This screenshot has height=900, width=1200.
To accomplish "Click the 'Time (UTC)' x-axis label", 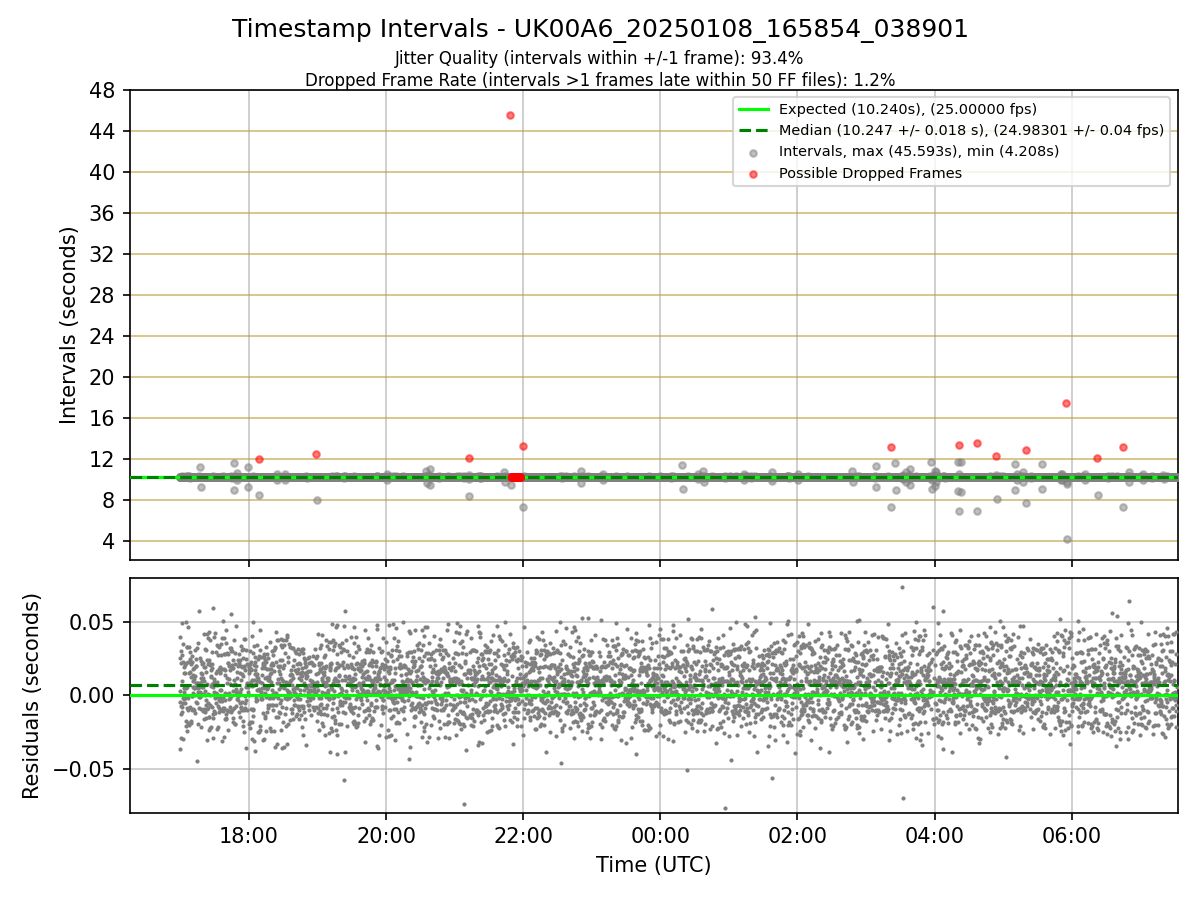I will (654, 865).
